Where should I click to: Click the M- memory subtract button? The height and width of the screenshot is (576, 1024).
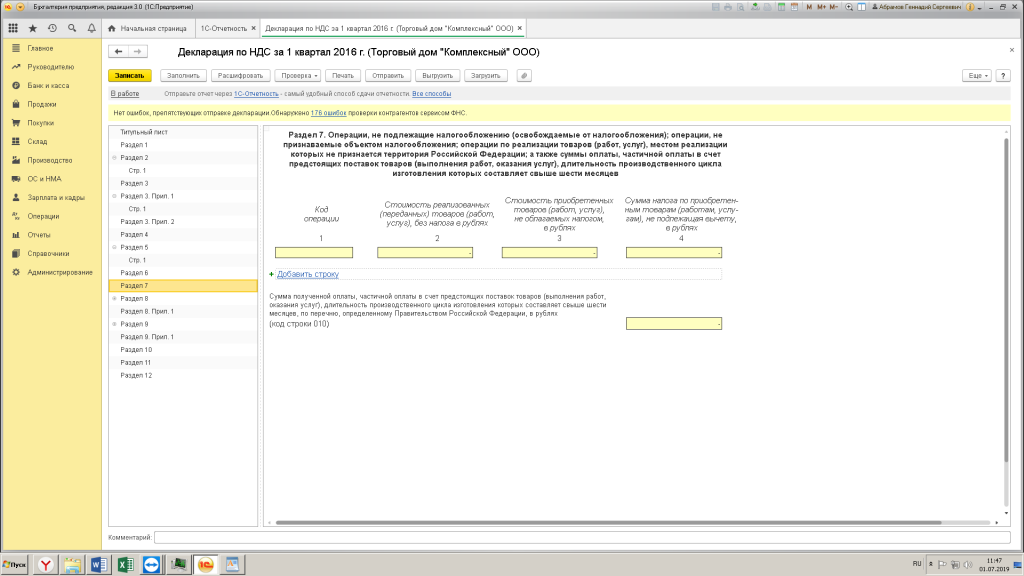coord(833,7)
